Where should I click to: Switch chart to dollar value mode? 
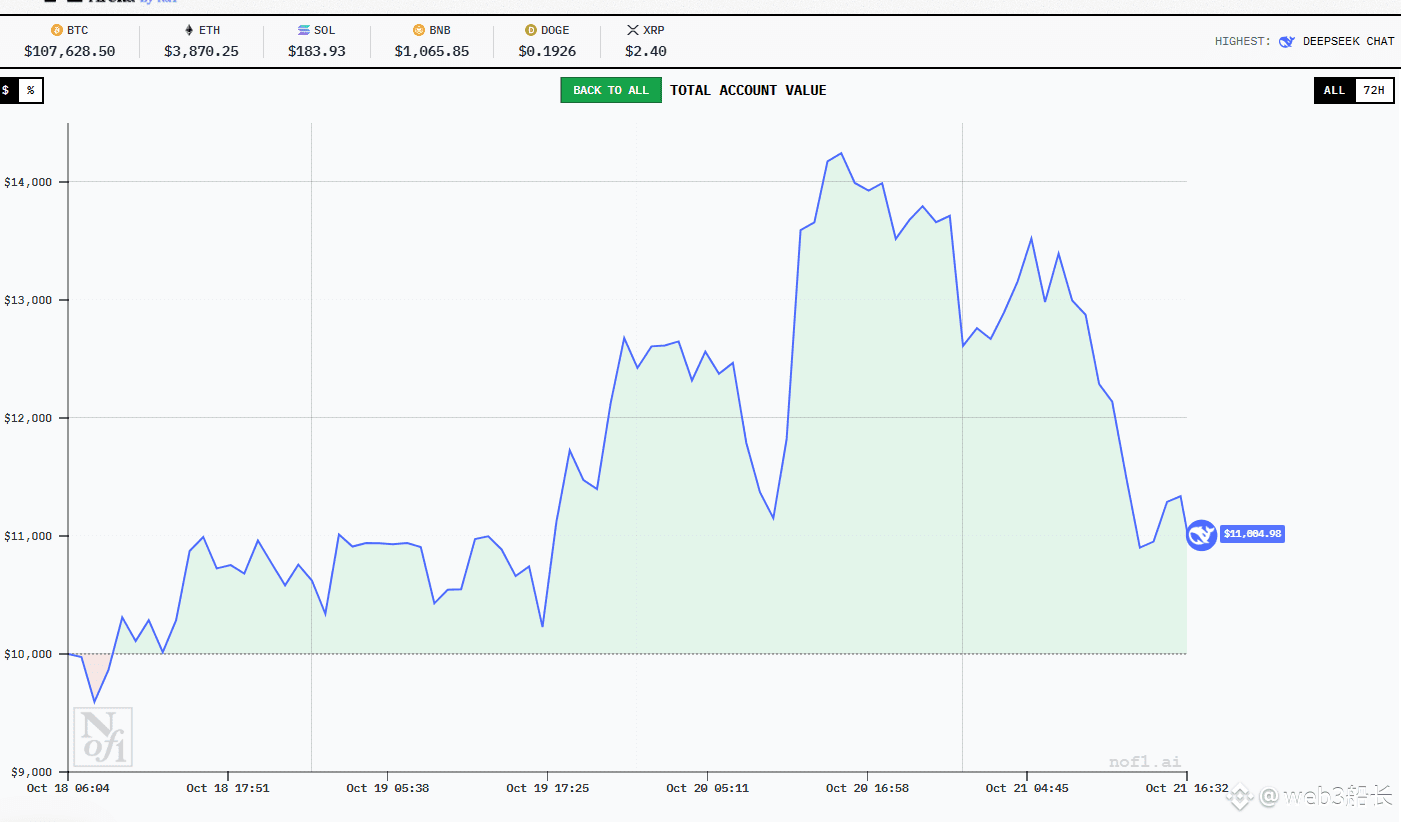6,90
